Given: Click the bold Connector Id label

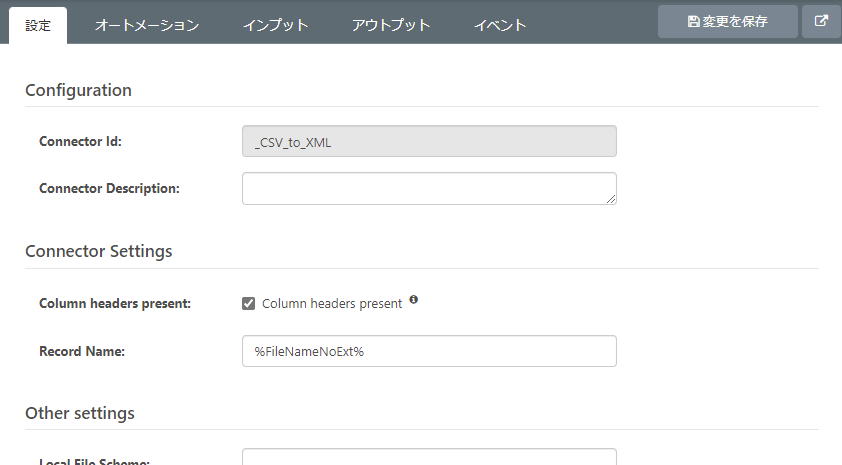Looking at the screenshot, I should coord(80,141).
